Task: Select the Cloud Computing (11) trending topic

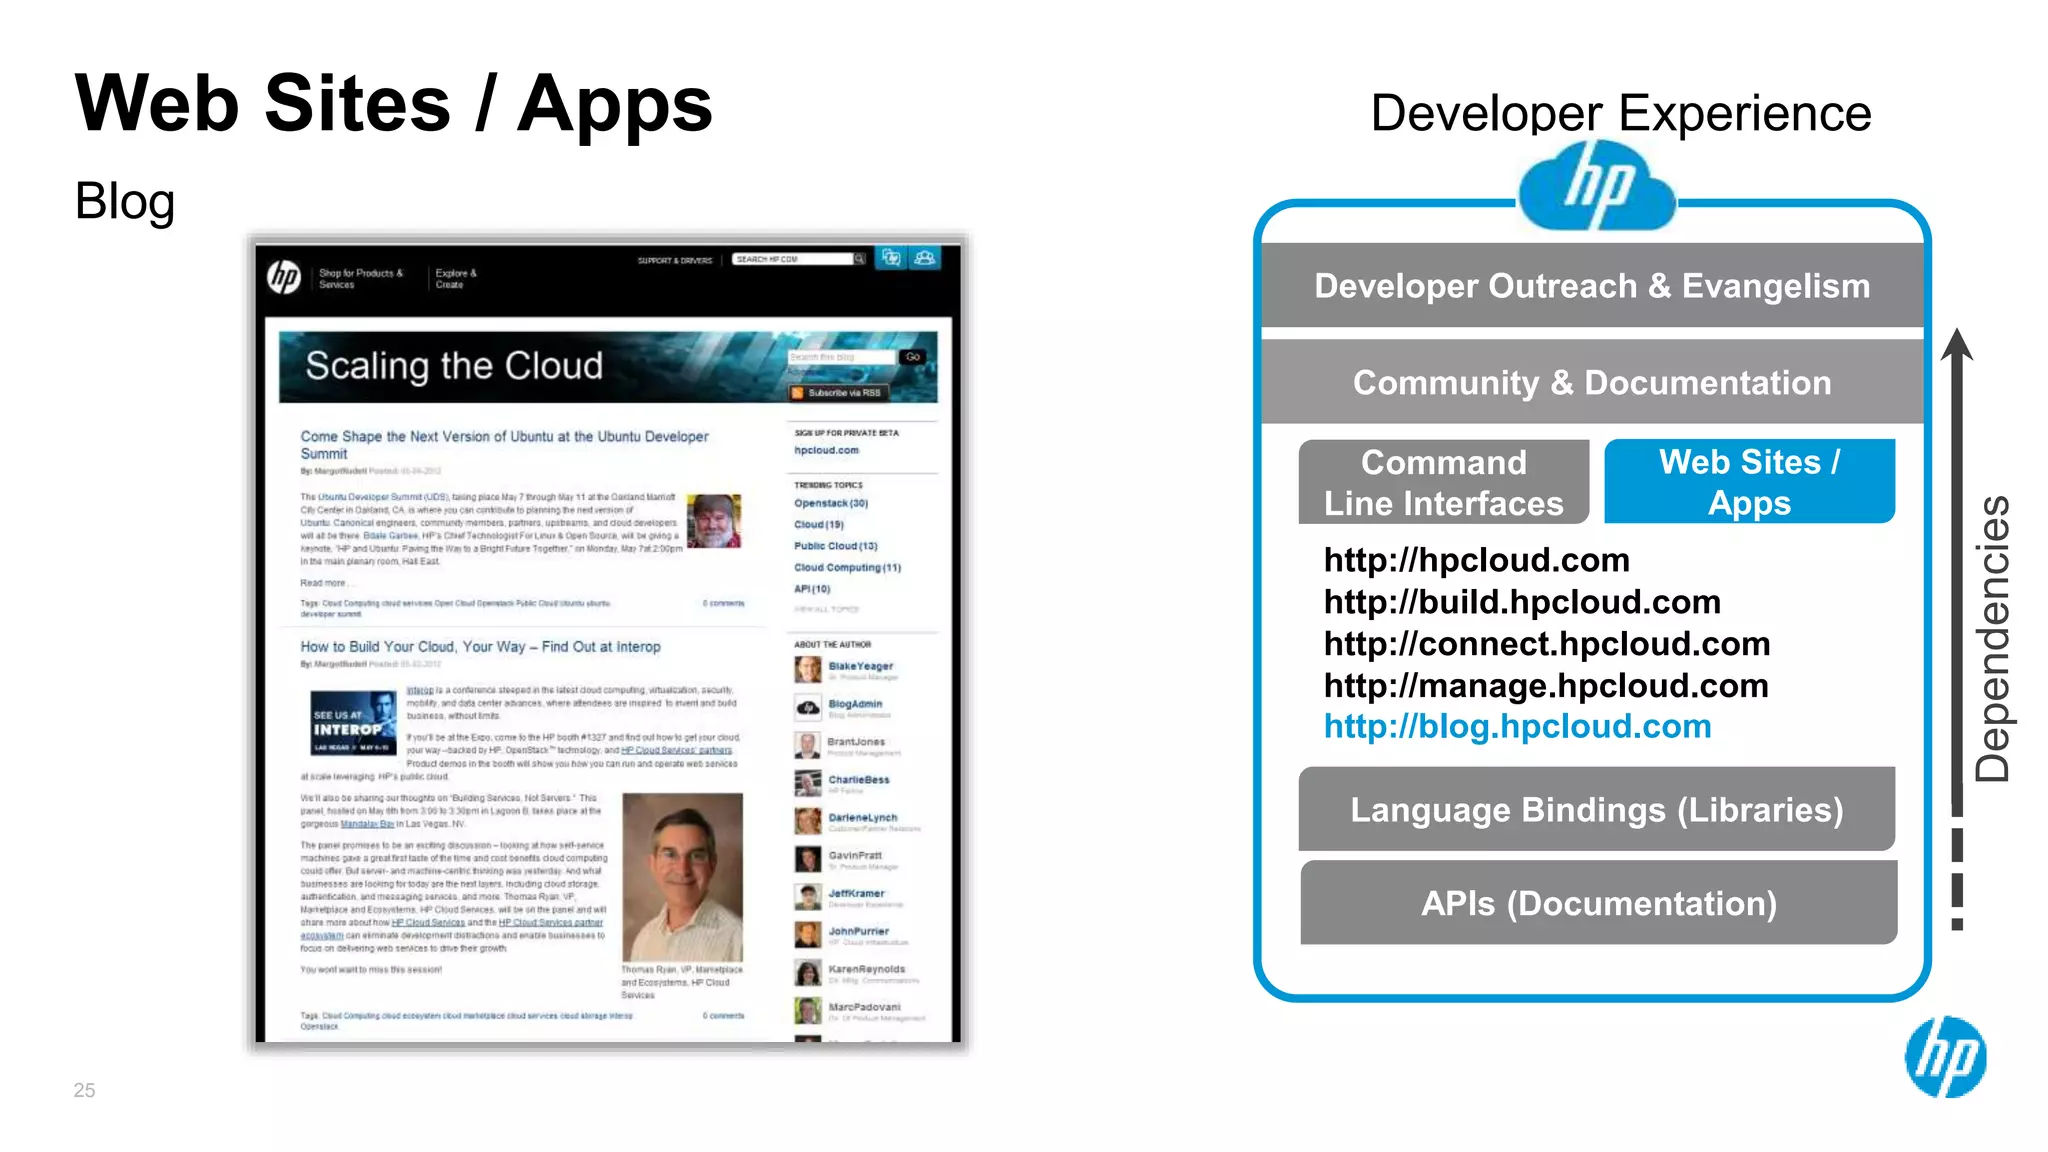Action: click(847, 568)
